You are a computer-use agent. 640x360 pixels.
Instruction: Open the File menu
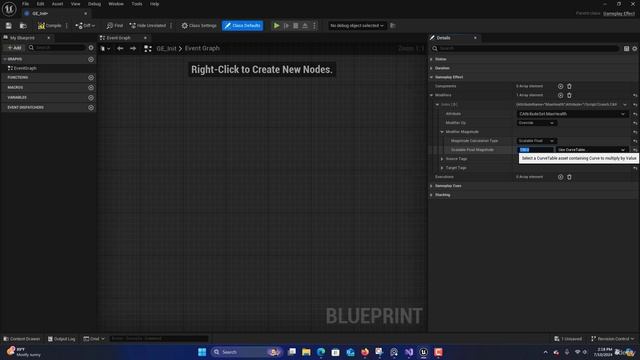point(25,4)
